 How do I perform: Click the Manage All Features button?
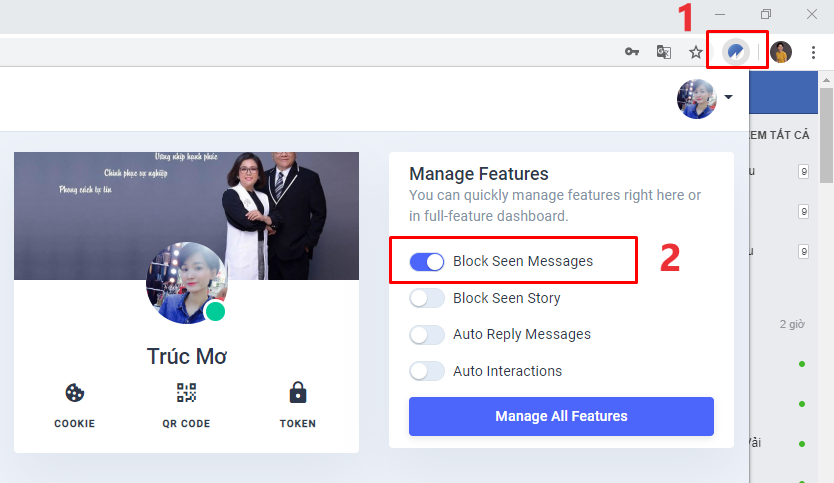click(x=561, y=416)
